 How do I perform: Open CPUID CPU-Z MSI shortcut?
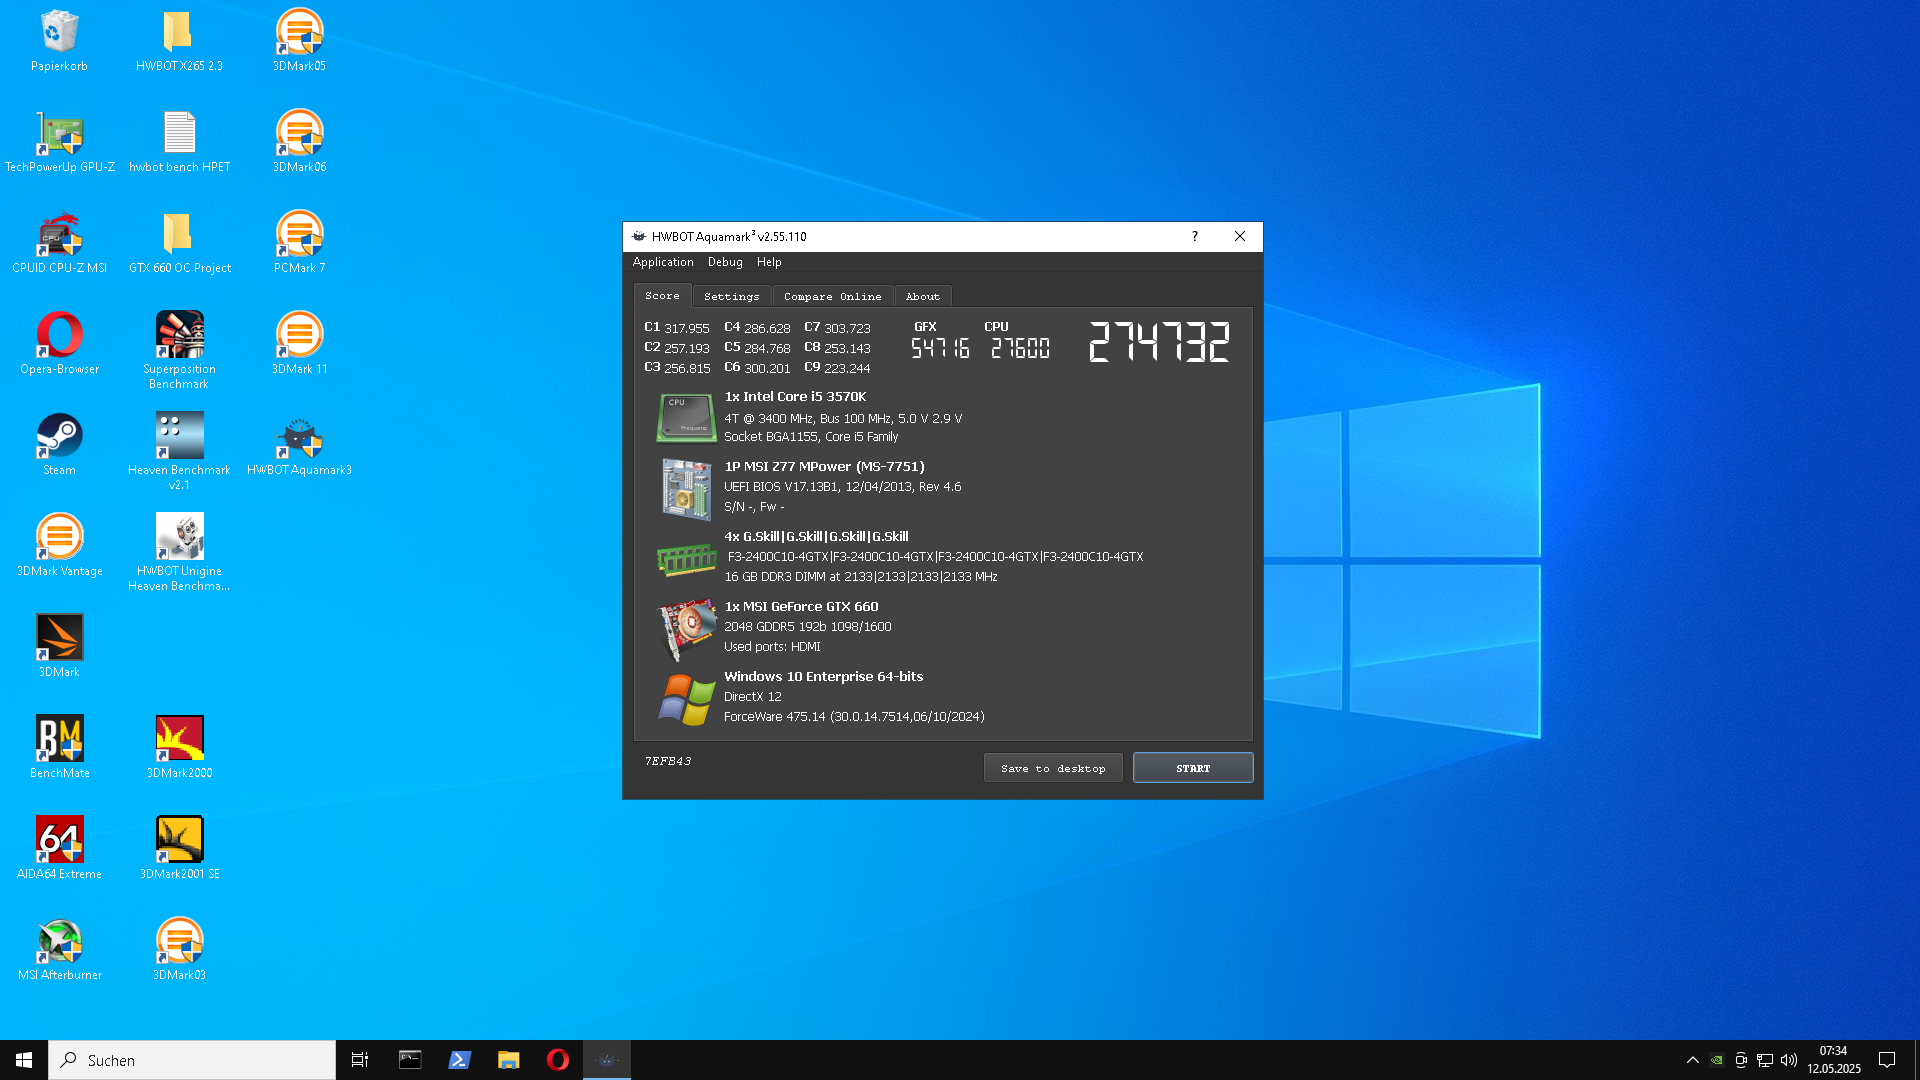pyautogui.click(x=59, y=242)
